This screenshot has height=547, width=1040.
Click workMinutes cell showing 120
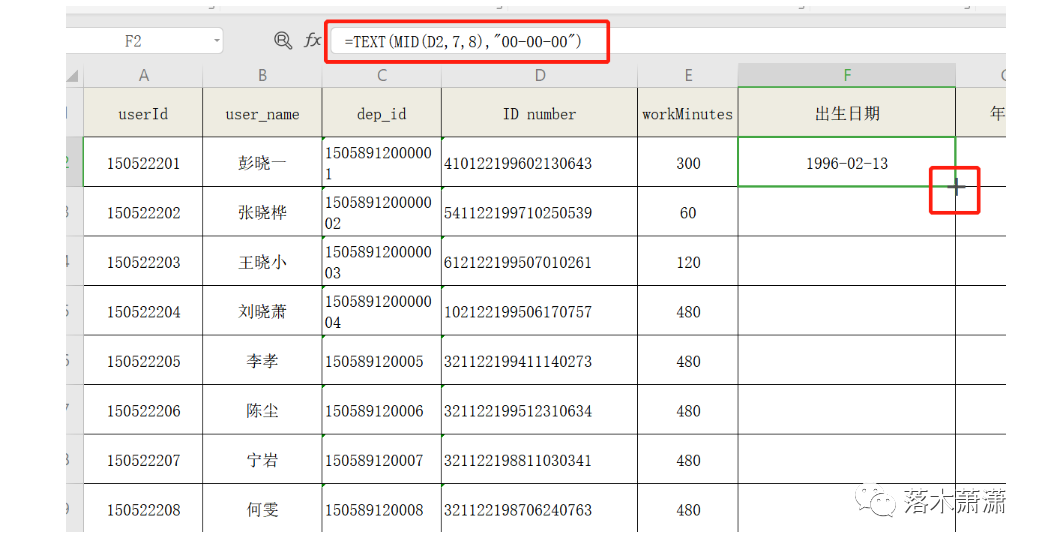688,262
